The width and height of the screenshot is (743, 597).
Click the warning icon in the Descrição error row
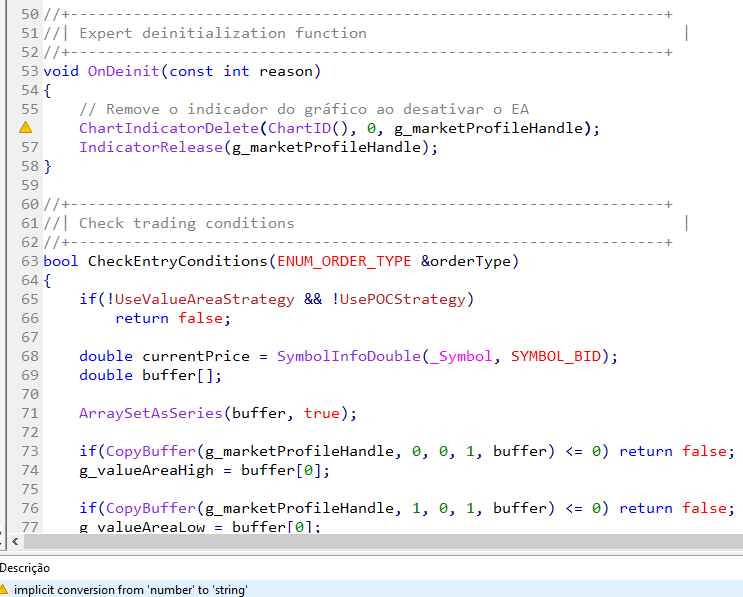click(x=3, y=589)
